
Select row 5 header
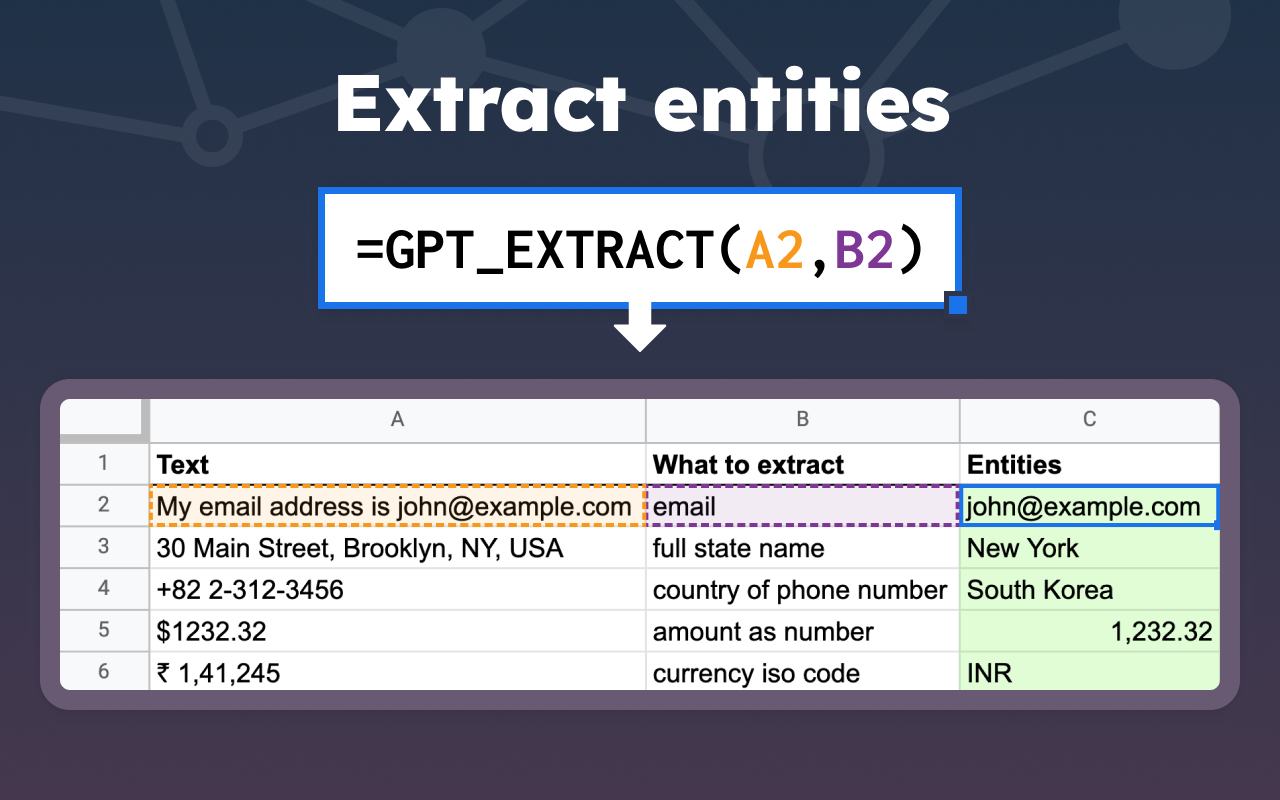pyautogui.click(x=104, y=631)
